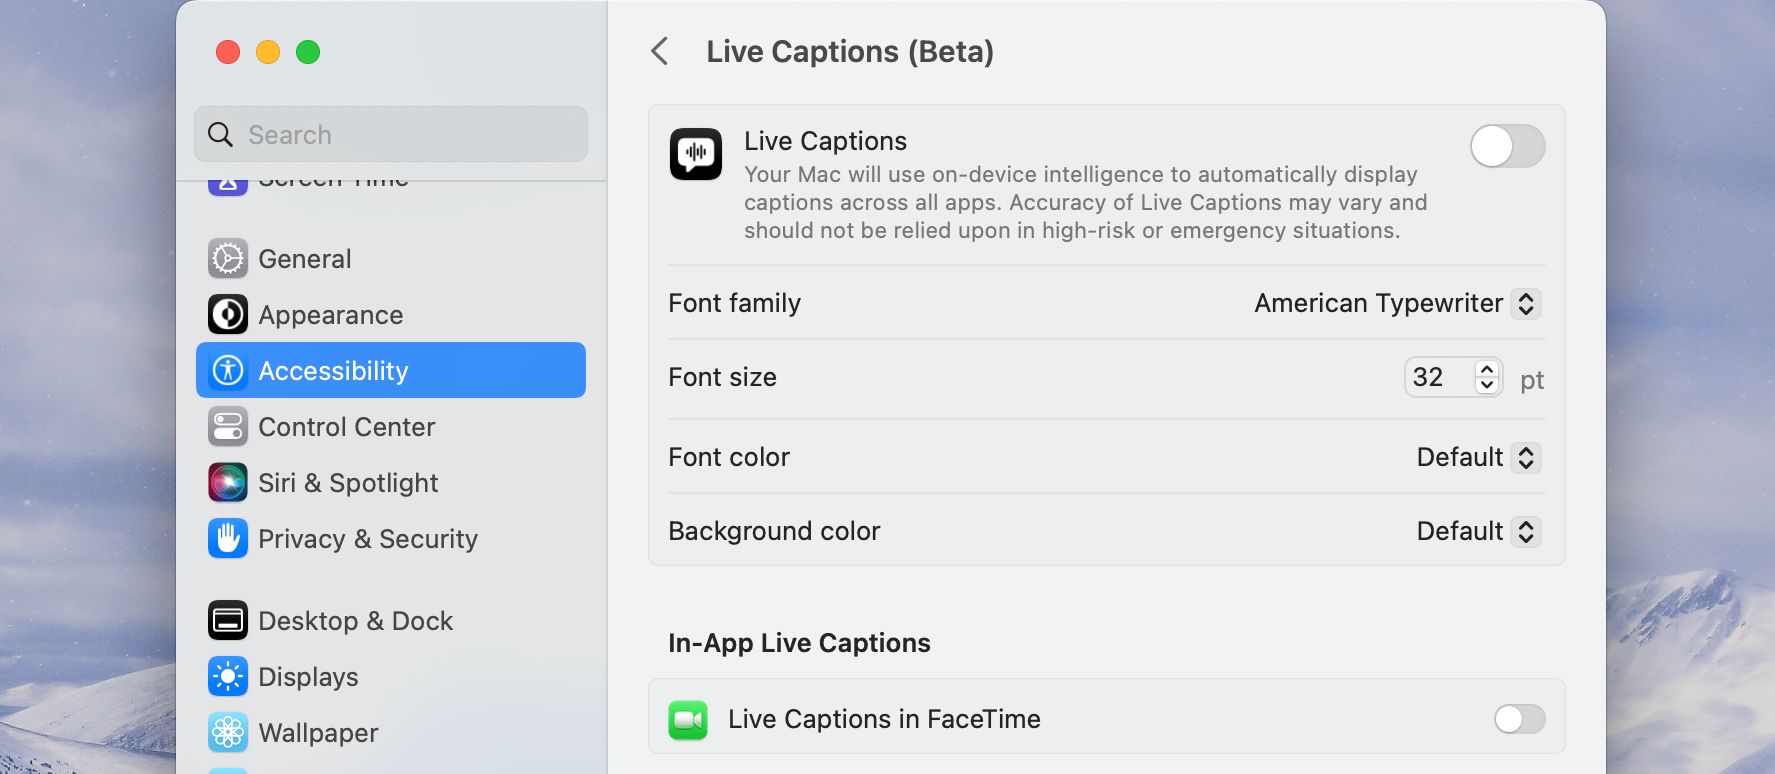This screenshot has width=1775, height=774.
Task: Open Desktop & Dock icon
Action: (x=228, y=621)
